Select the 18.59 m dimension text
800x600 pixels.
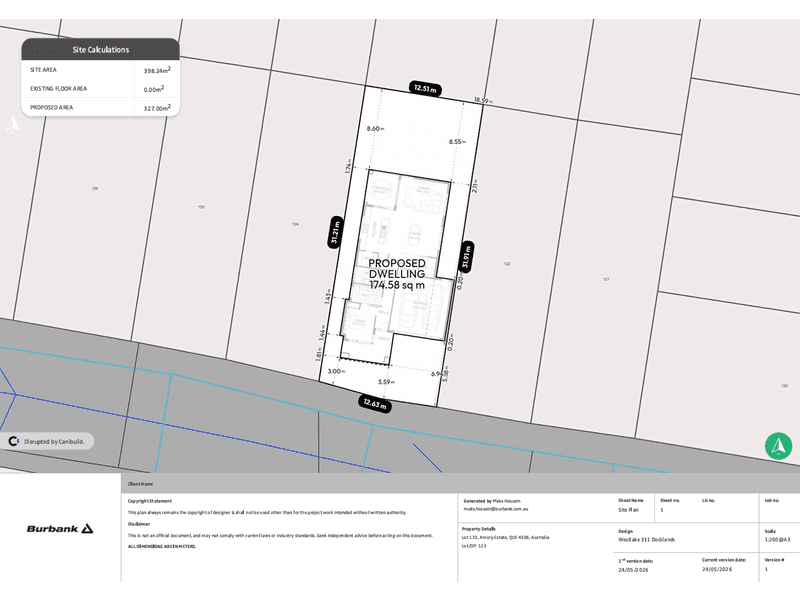(483, 101)
